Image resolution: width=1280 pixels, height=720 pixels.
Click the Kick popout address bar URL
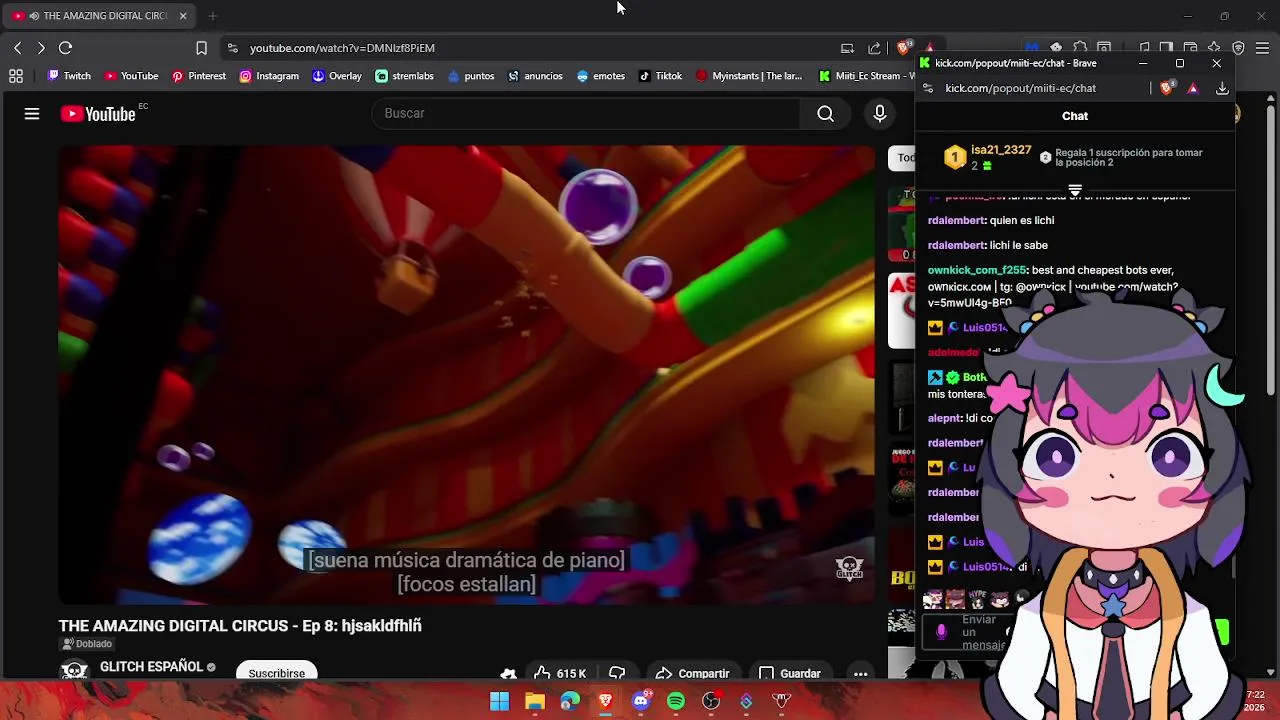point(1020,89)
